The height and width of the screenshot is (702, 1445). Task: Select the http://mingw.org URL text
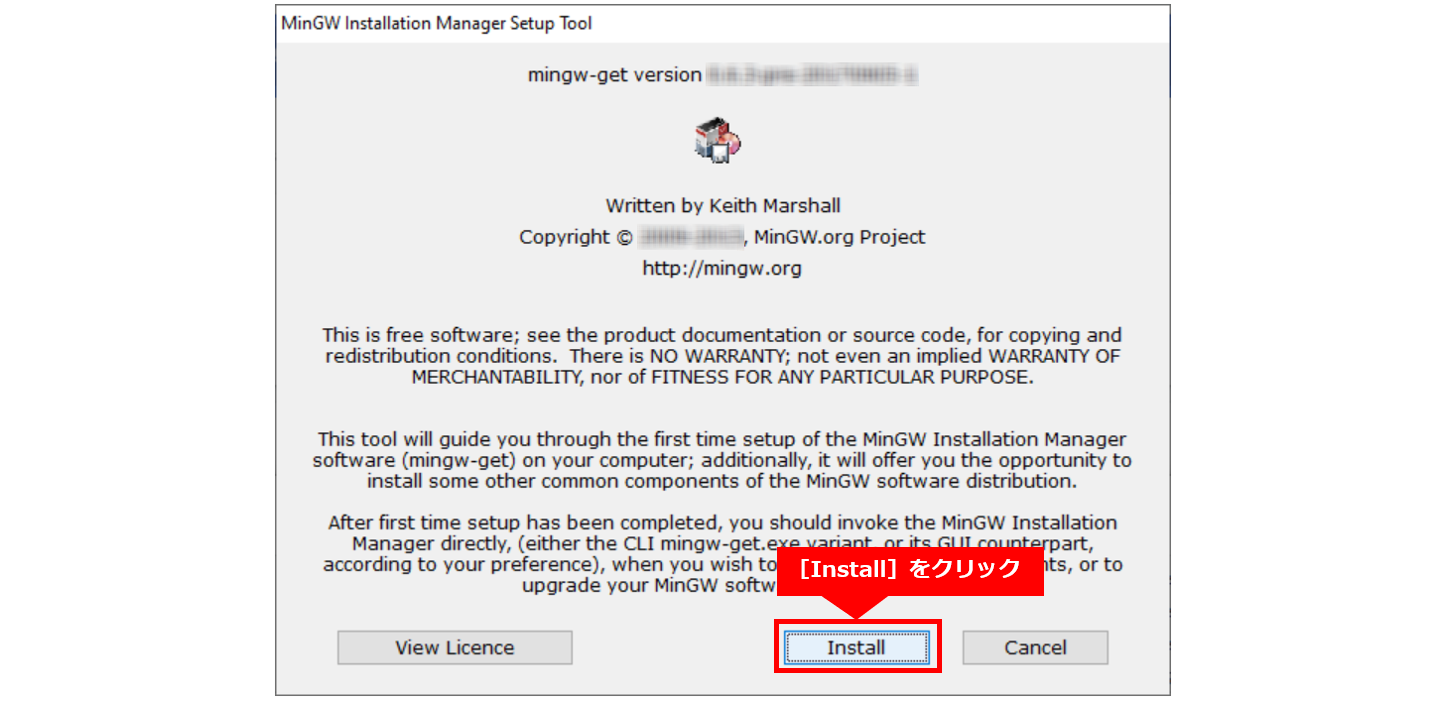[722, 268]
